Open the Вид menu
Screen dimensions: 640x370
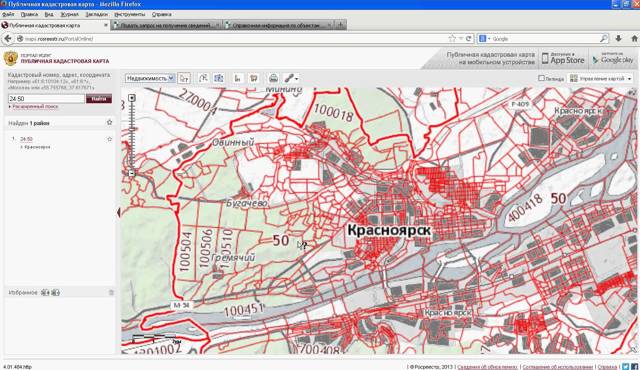pyautogui.click(x=49, y=14)
